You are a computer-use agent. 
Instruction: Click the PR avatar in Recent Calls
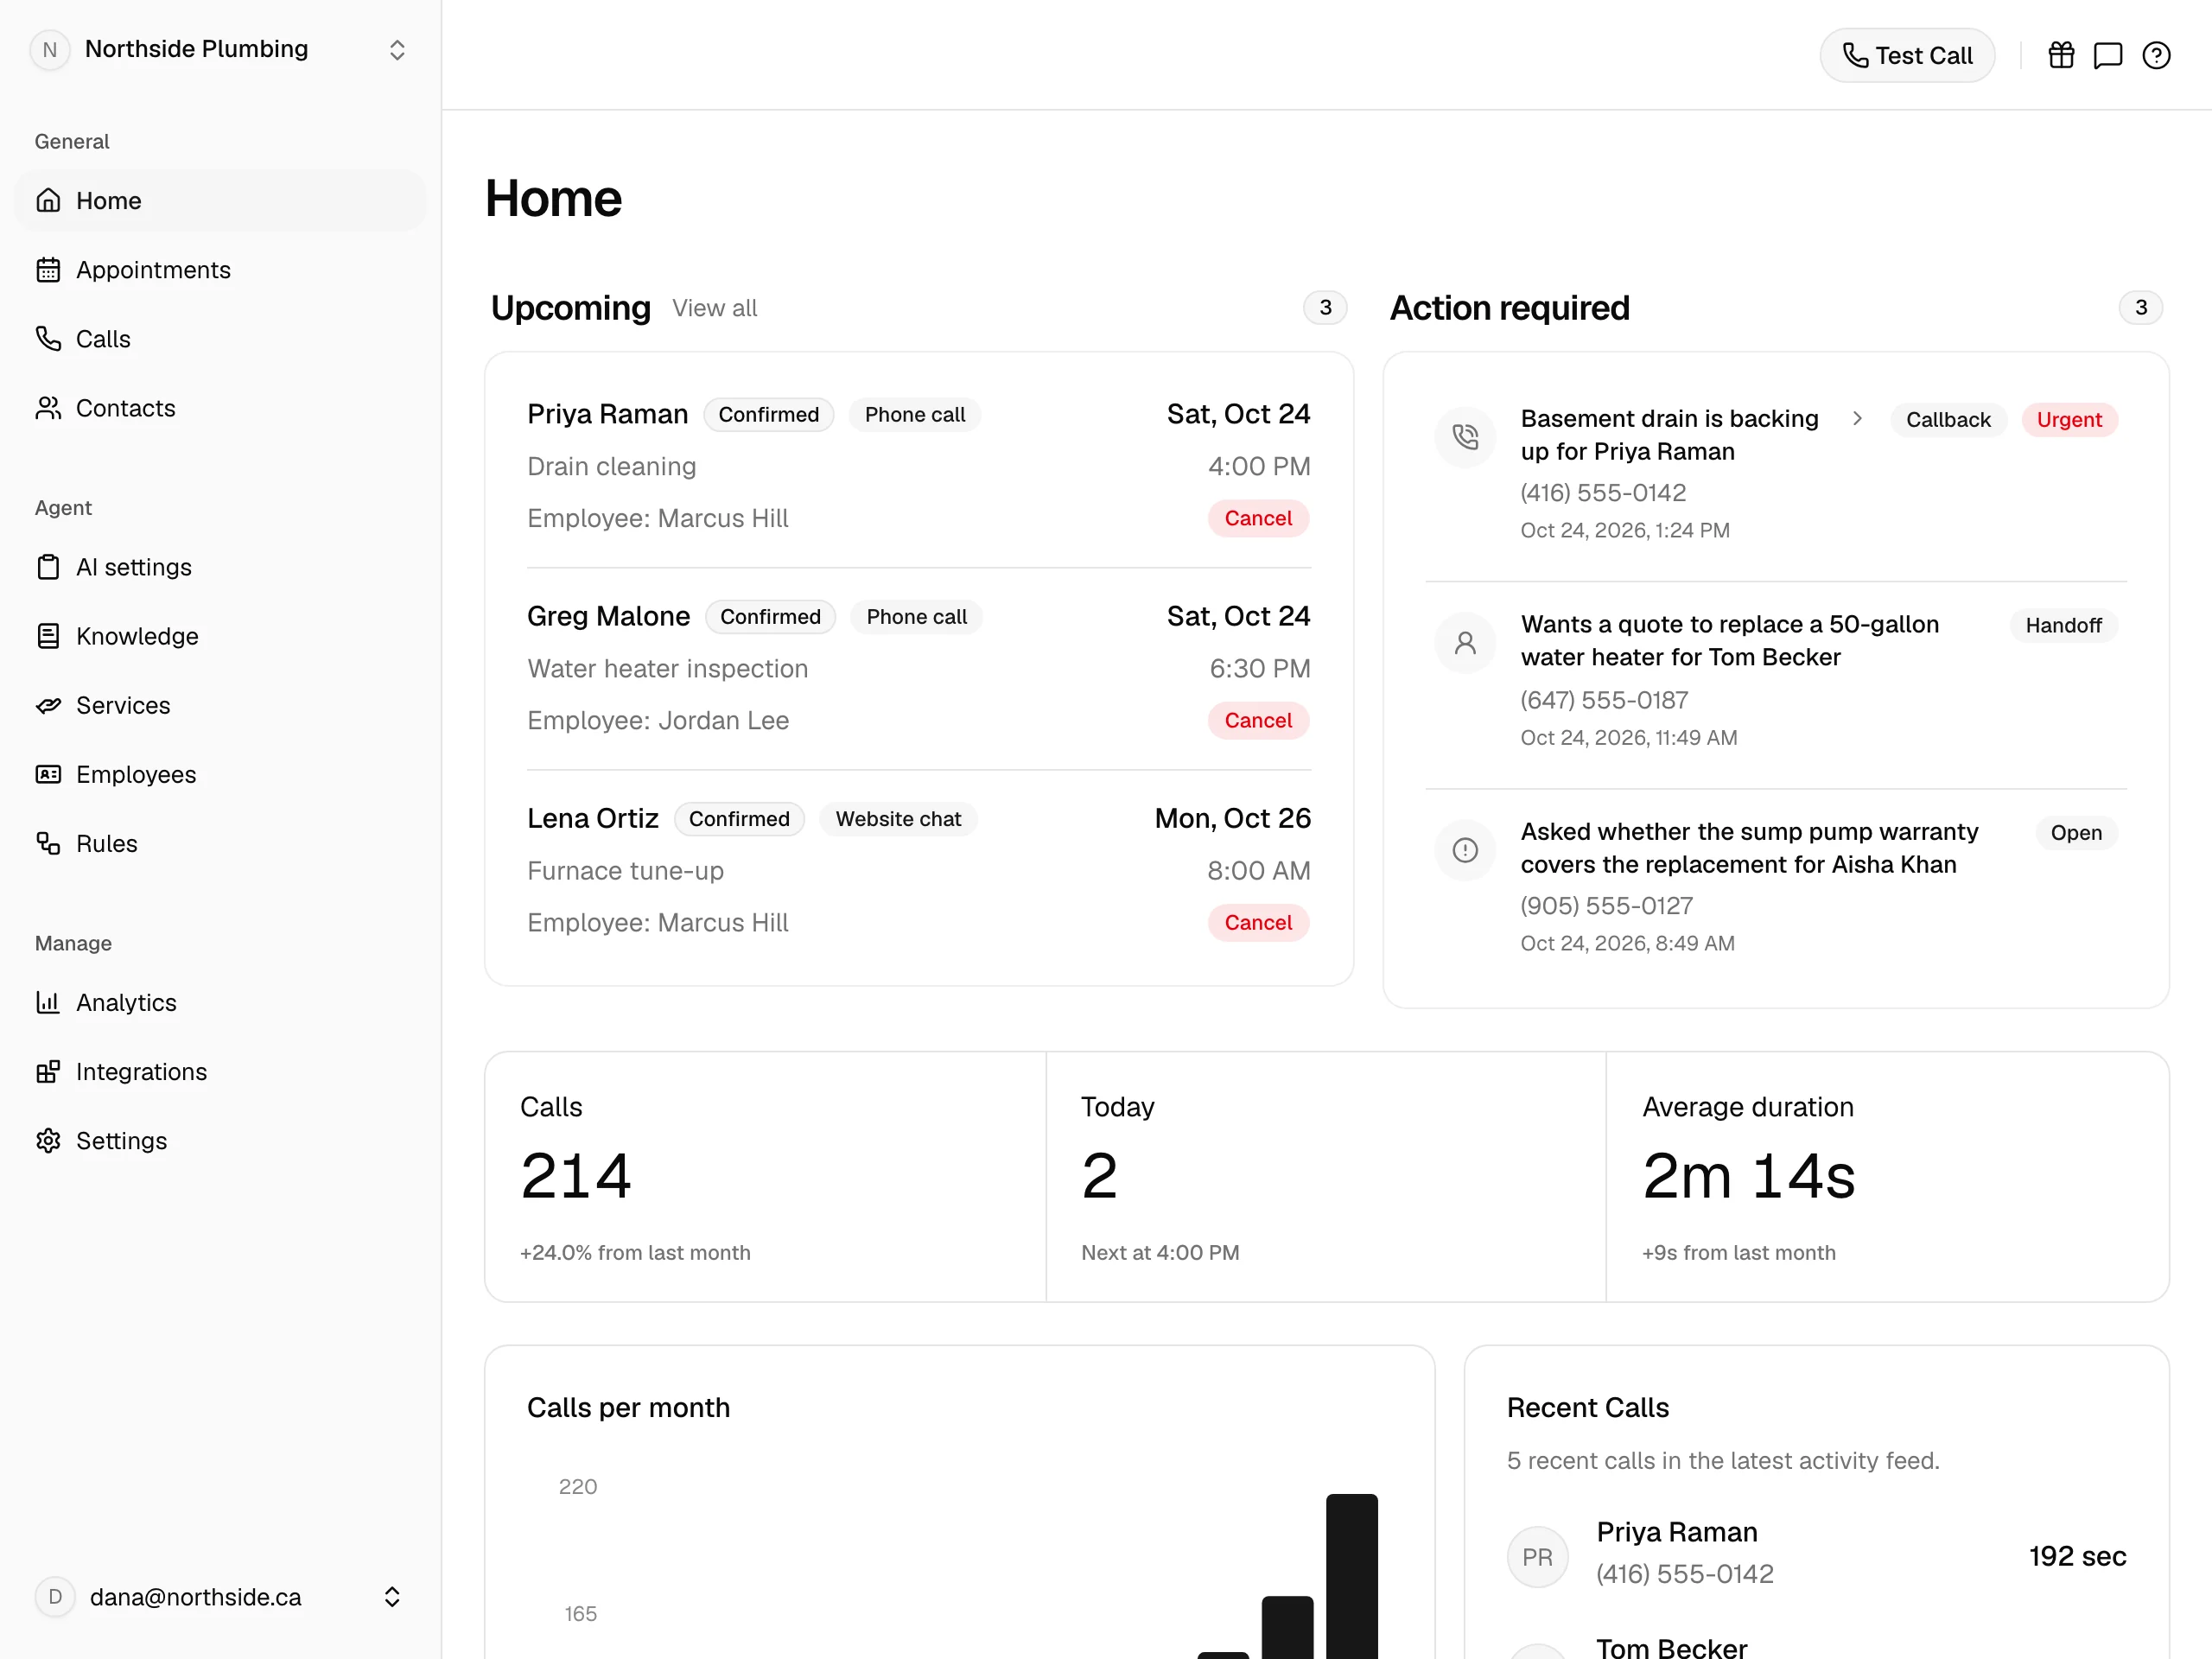point(1537,1556)
